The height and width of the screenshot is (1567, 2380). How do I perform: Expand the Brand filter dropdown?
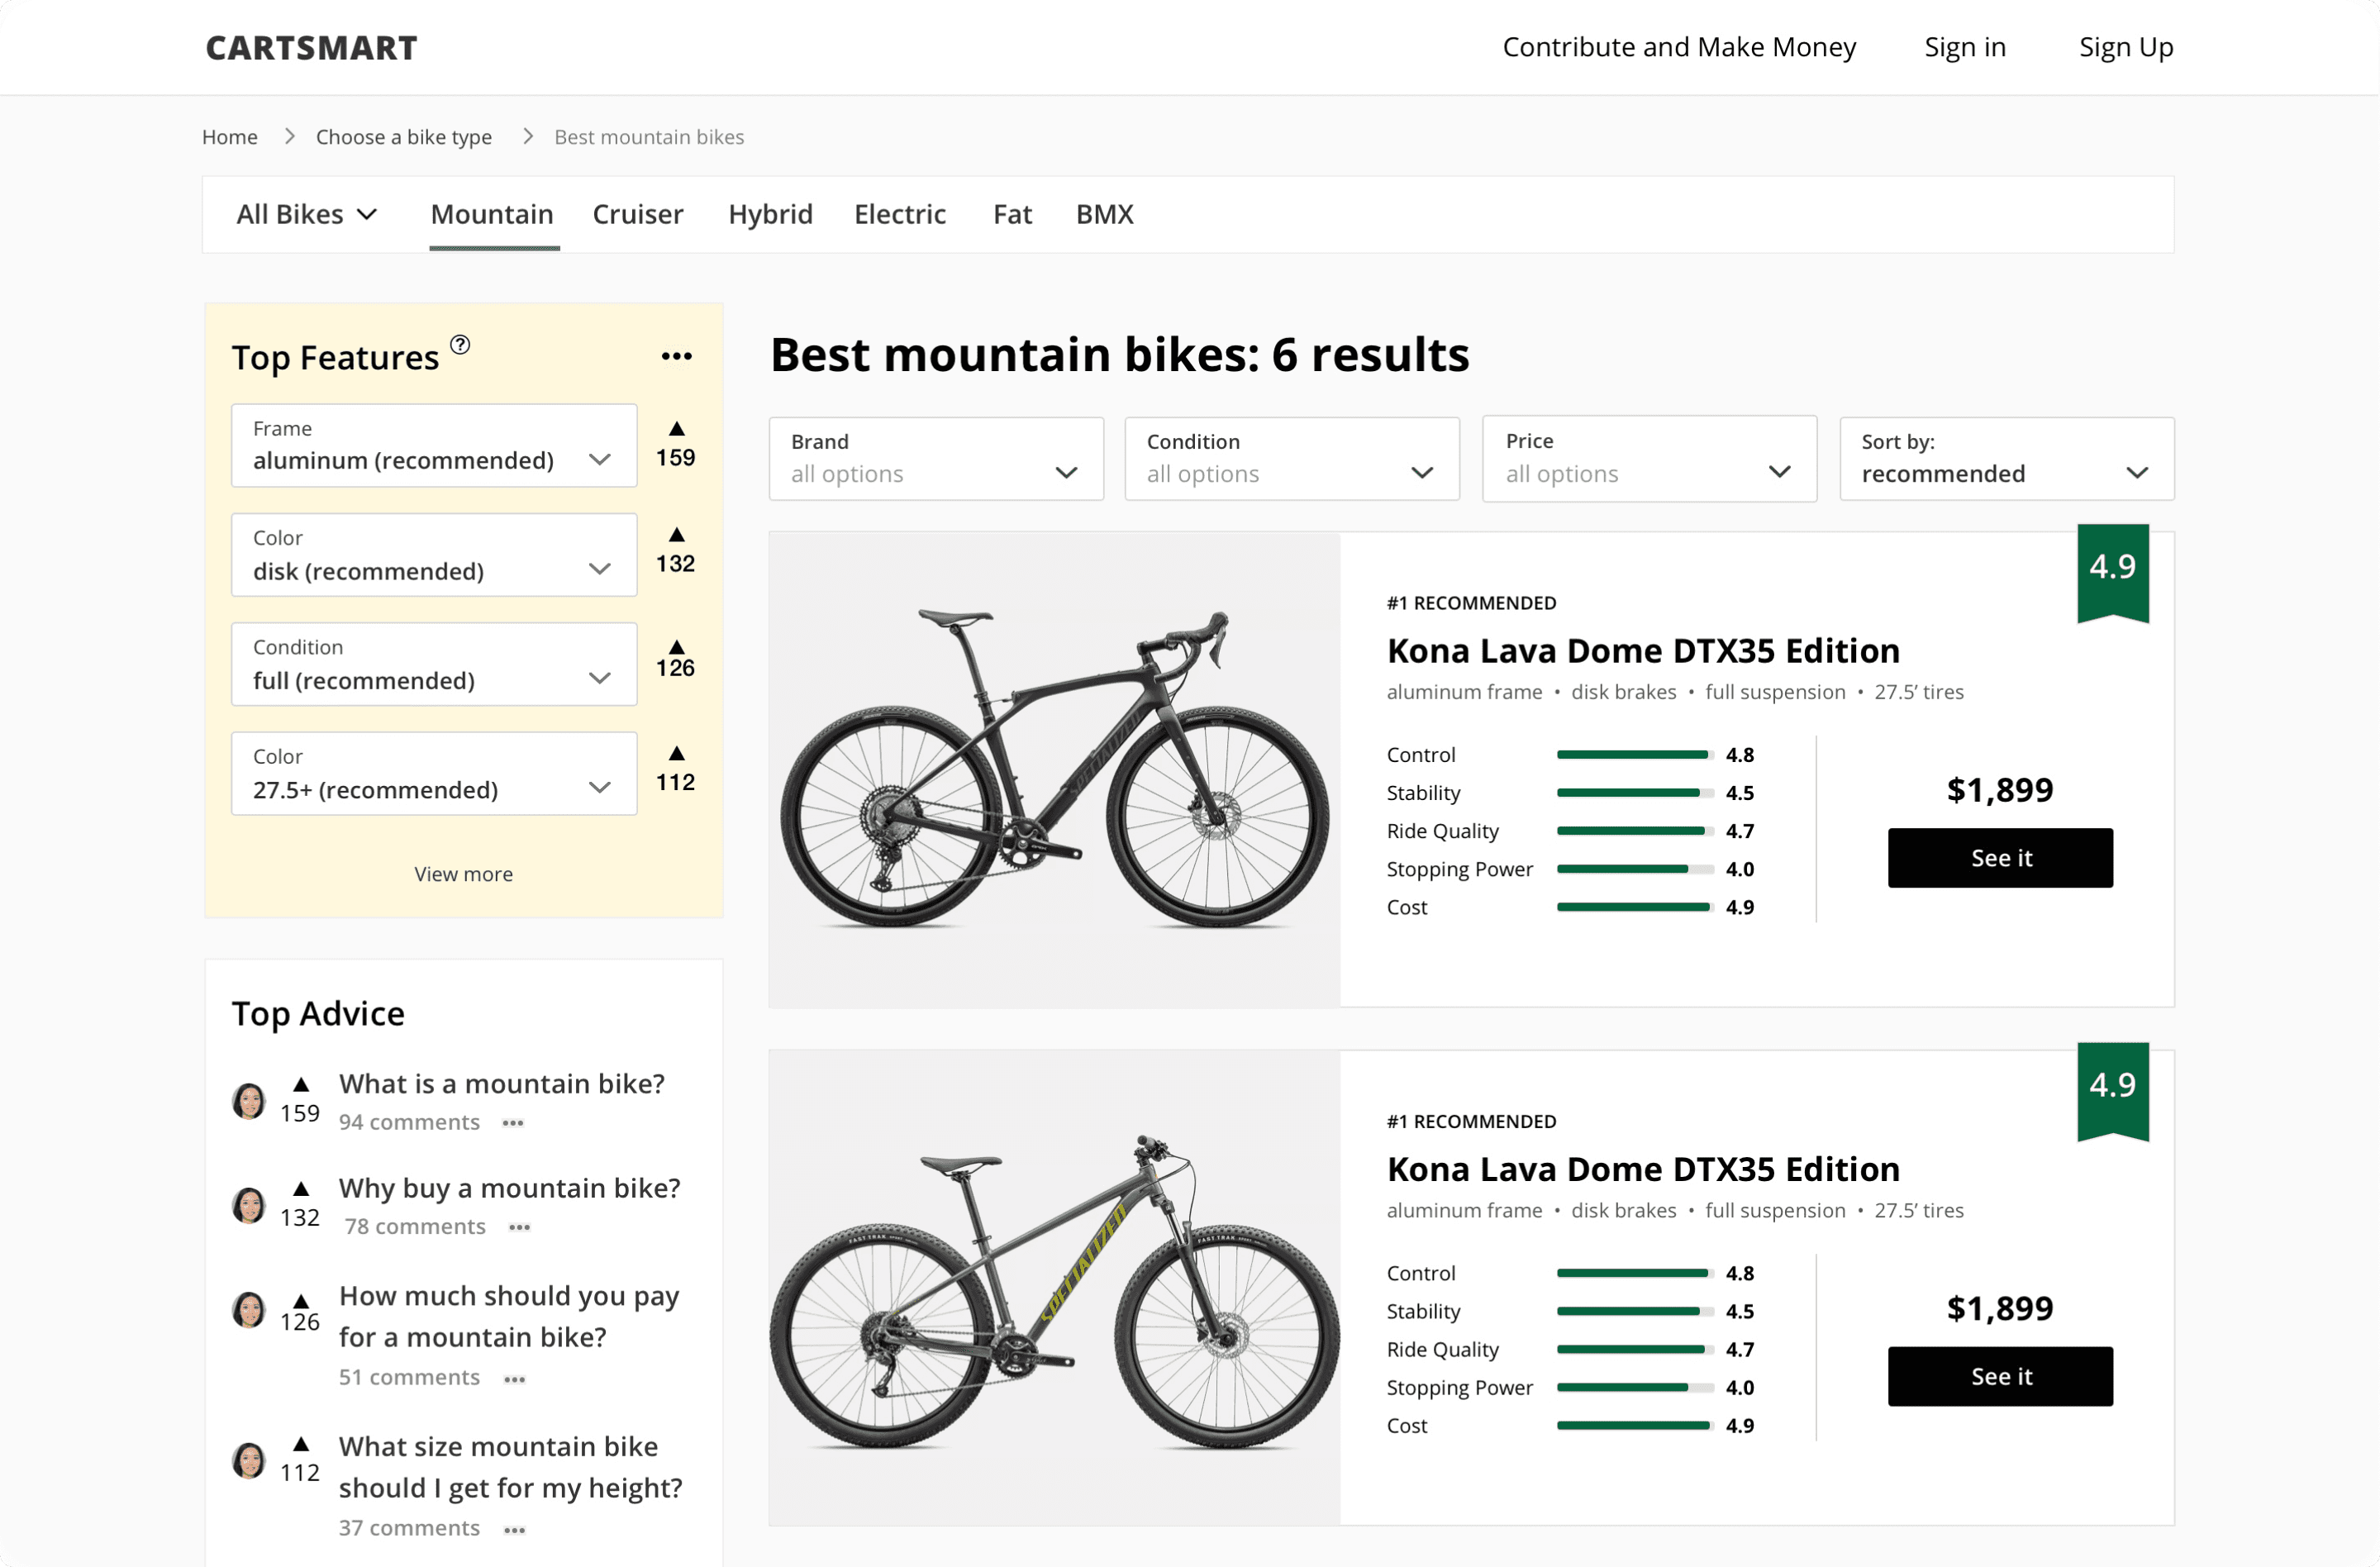(x=936, y=459)
